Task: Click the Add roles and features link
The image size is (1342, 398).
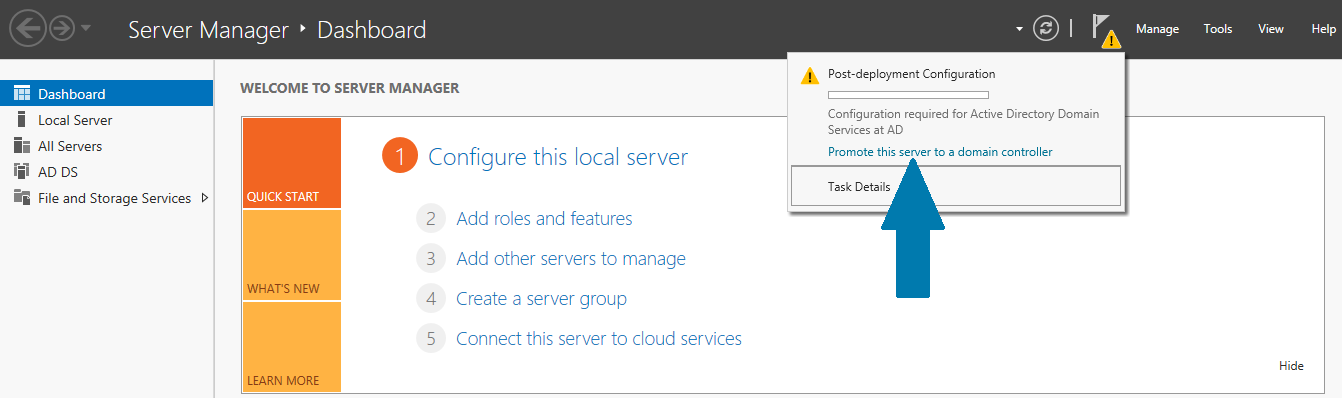Action: click(544, 218)
